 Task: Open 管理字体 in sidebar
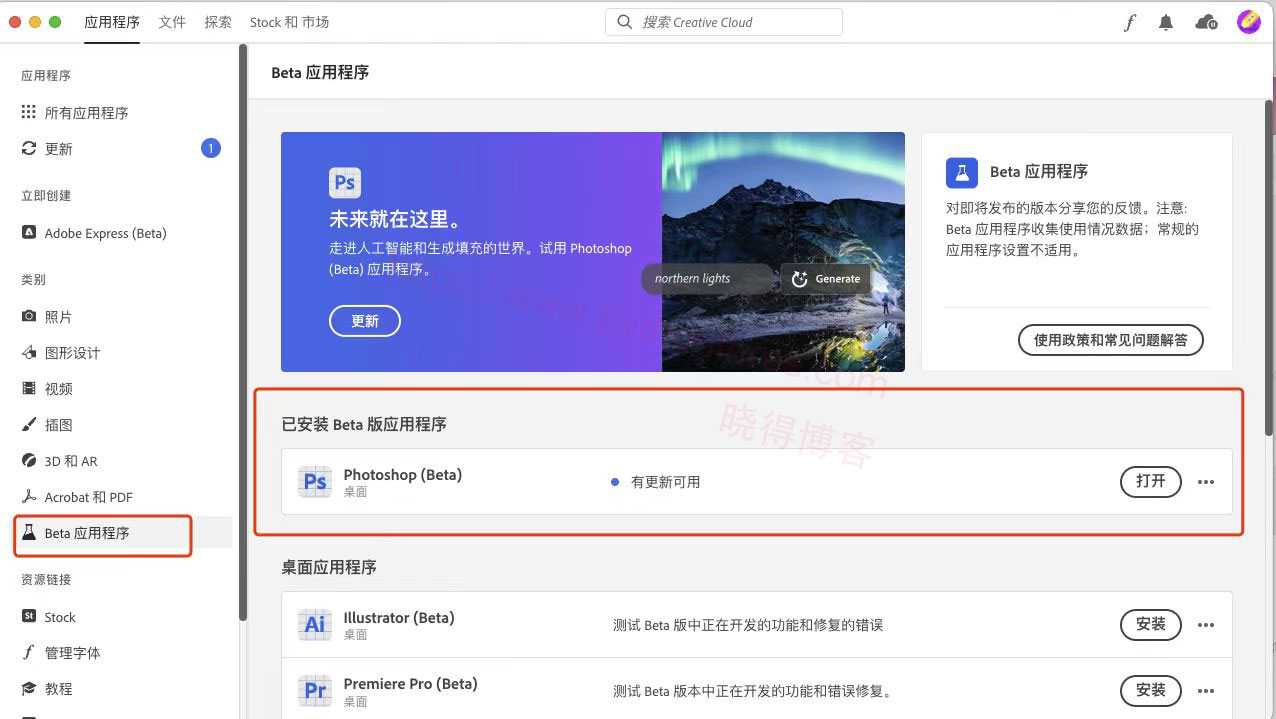[72, 653]
